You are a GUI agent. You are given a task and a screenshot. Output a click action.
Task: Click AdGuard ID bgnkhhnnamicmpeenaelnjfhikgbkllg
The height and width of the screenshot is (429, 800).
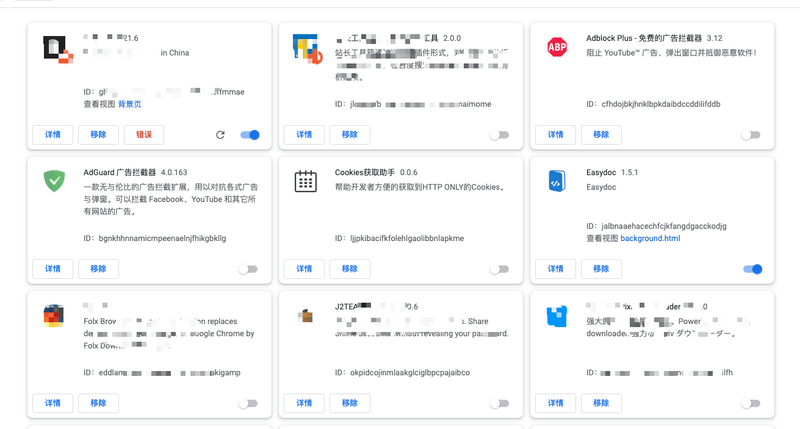coord(162,238)
